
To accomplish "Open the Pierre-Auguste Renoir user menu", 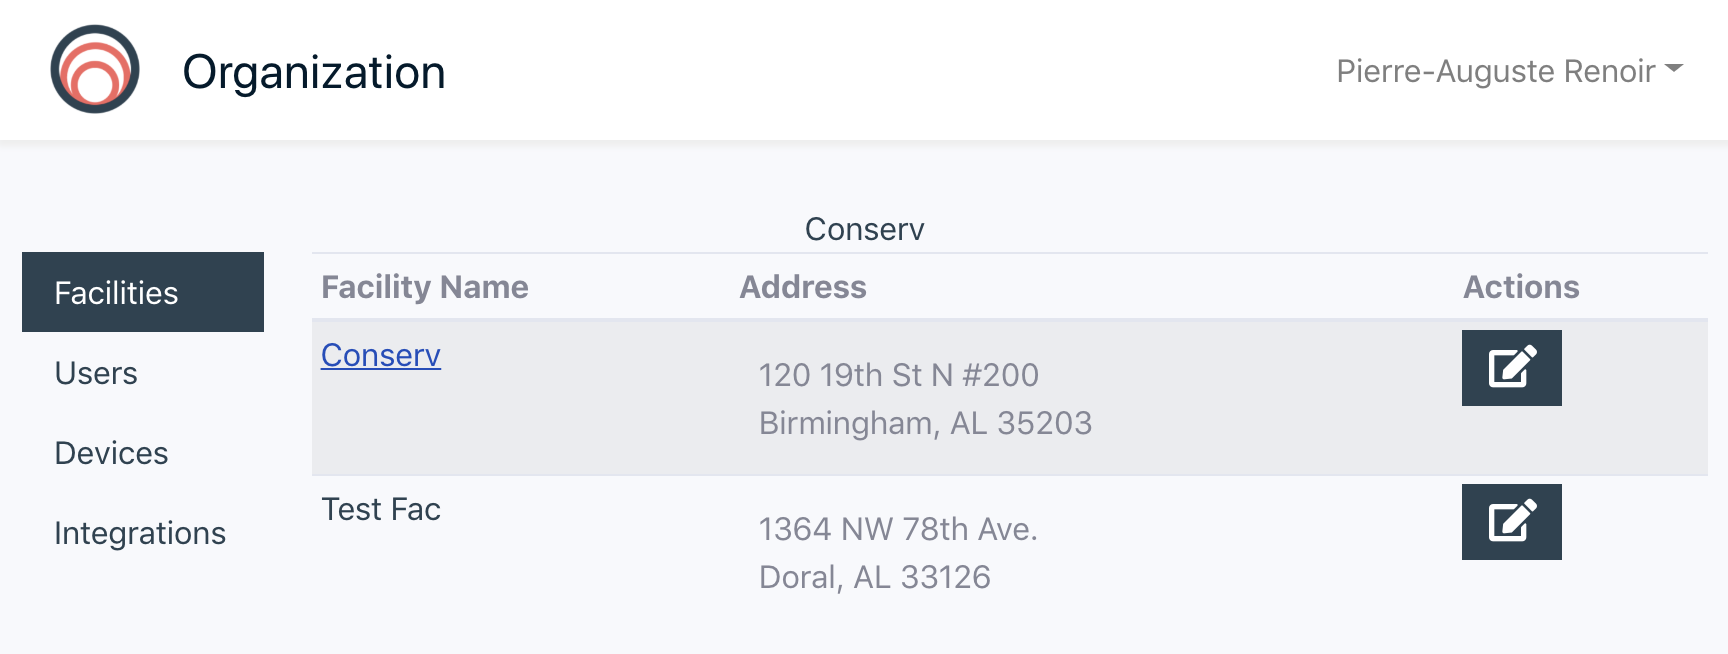I will pyautogui.click(x=1509, y=71).
